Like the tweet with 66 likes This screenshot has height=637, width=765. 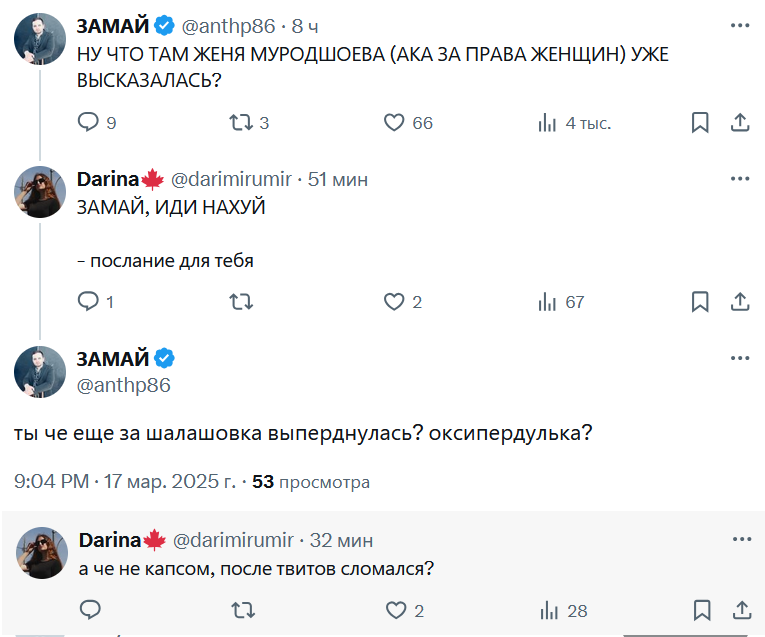pyautogui.click(x=394, y=123)
